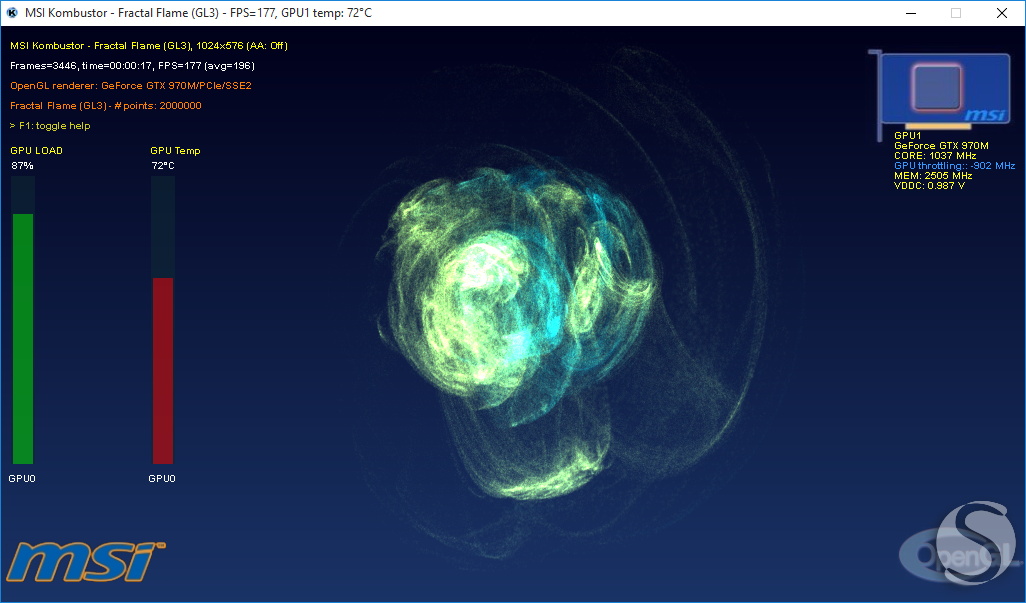Click "OpenGL renderer: GeForce GTX 970M/PCIe/SSE2"
This screenshot has height=603, width=1026.
pos(131,86)
